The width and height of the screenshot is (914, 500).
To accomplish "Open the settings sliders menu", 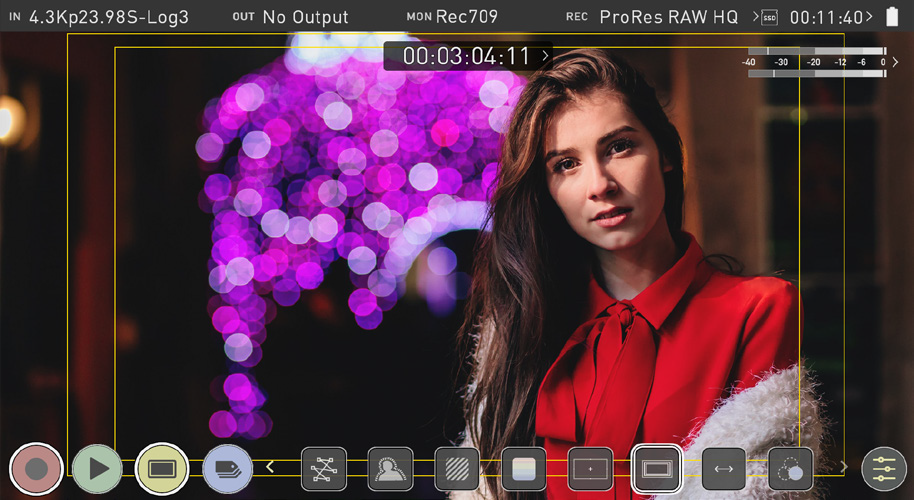I will tap(884, 468).
